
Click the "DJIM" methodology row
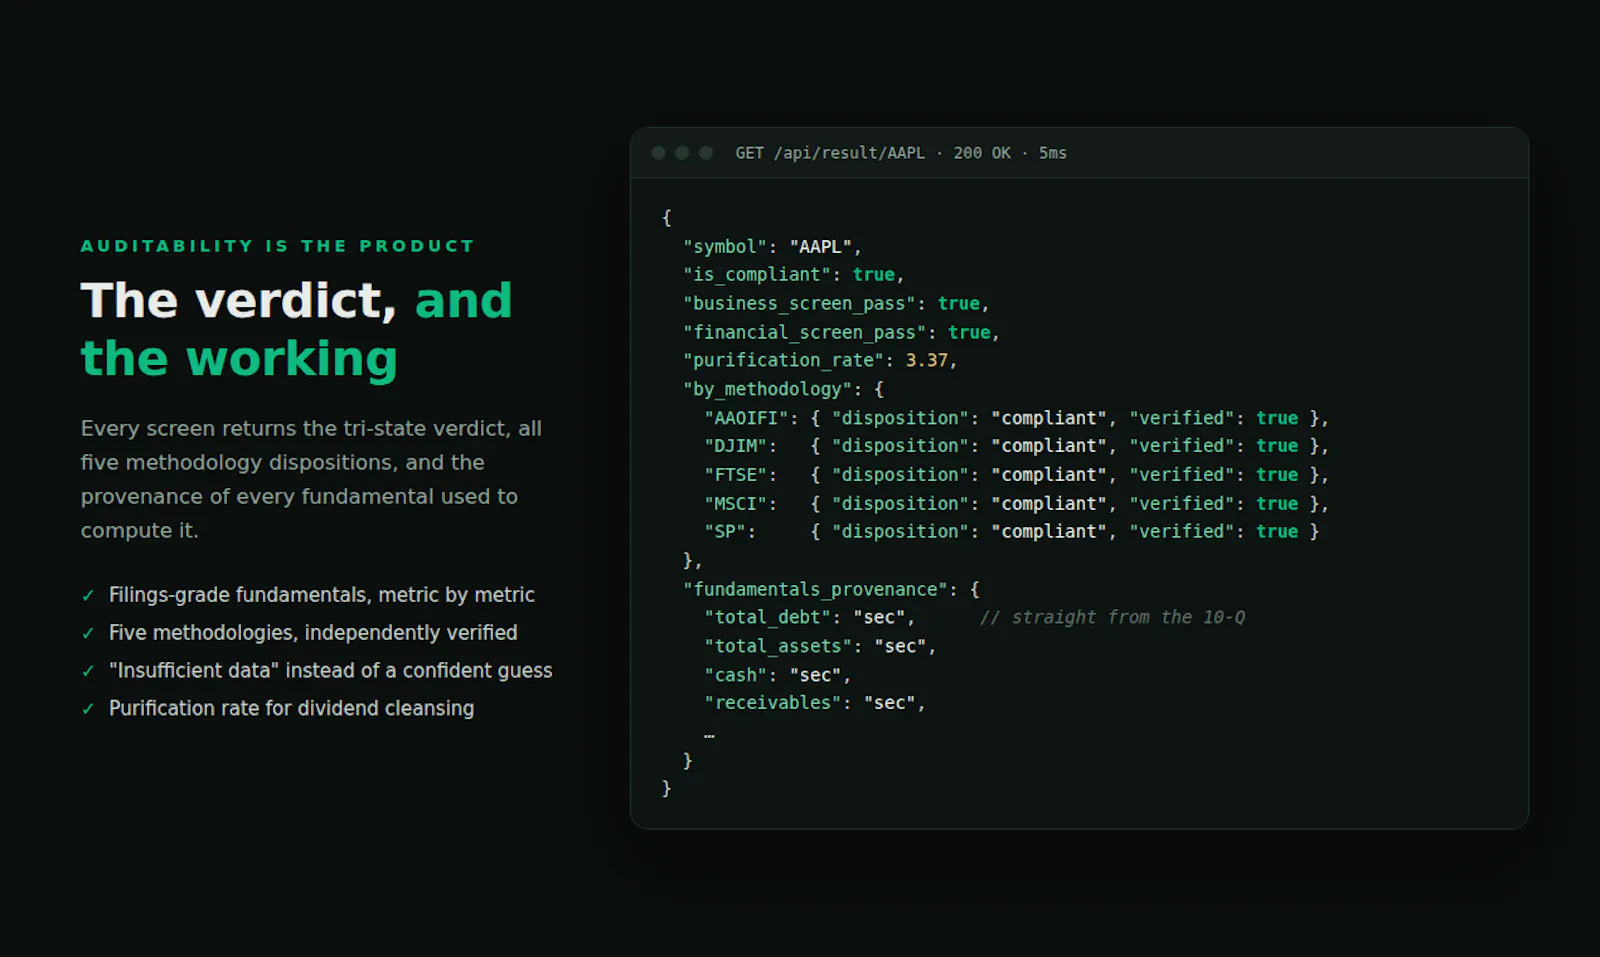tap(1017, 446)
